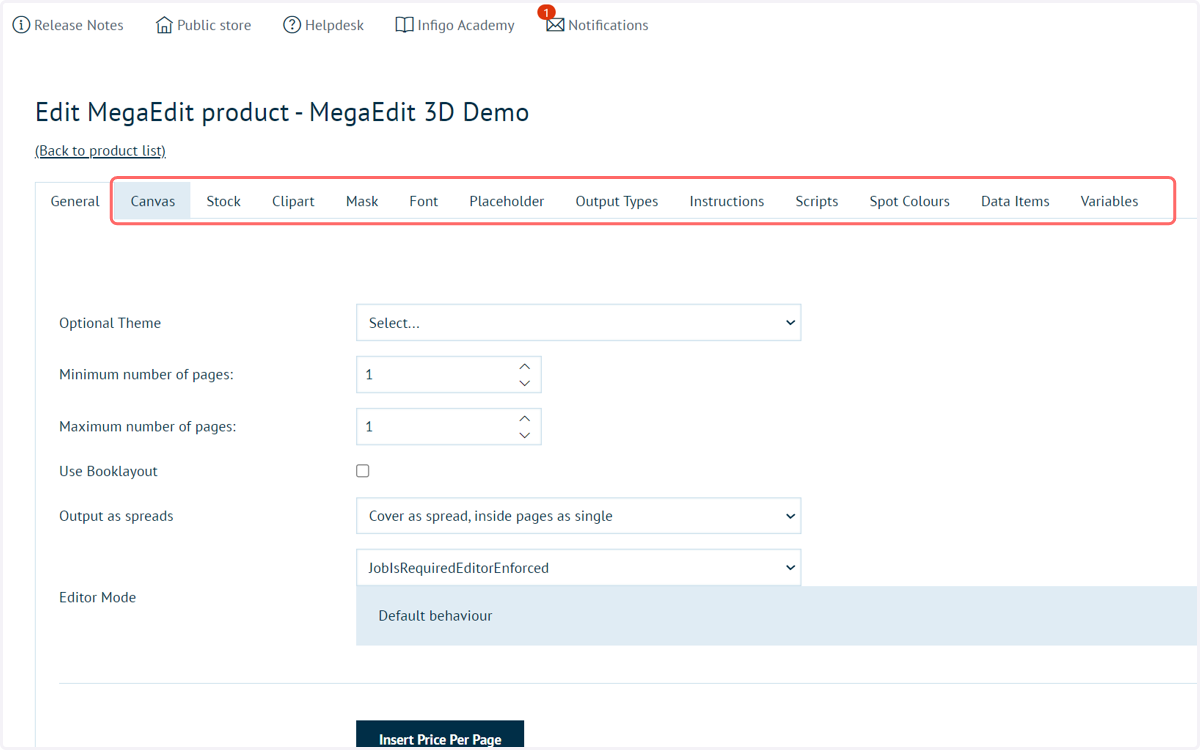This screenshot has height=750, width=1200.
Task: Go back to product list
Action: pyautogui.click(x=100, y=151)
